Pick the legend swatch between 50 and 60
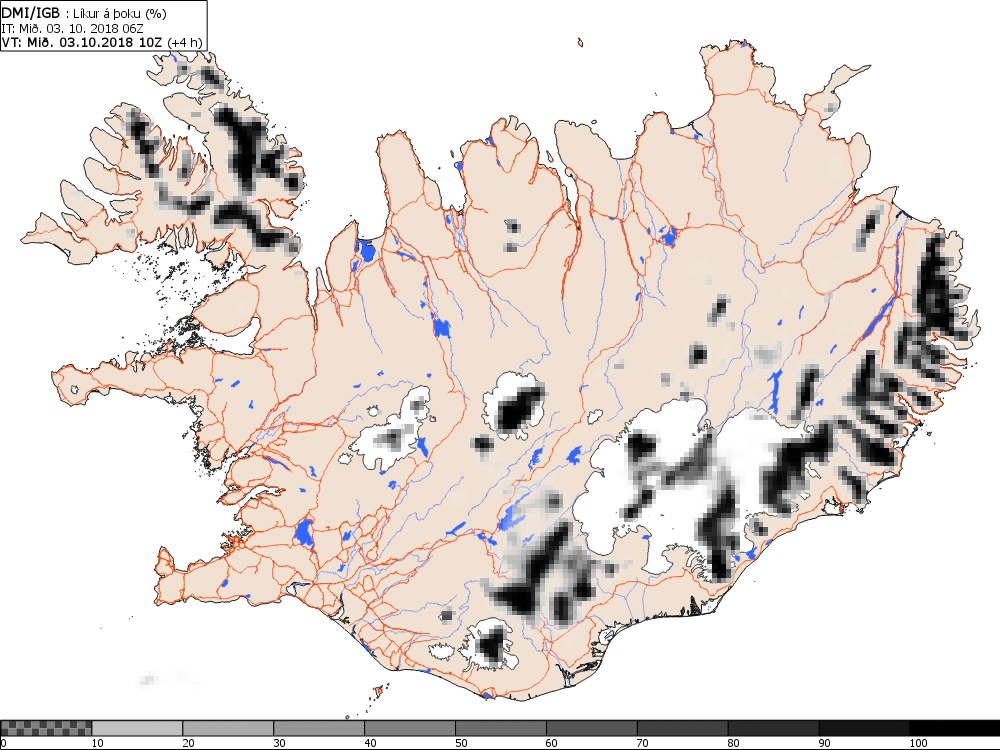This screenshot has height=750, width=1000. tap(501, 728)
